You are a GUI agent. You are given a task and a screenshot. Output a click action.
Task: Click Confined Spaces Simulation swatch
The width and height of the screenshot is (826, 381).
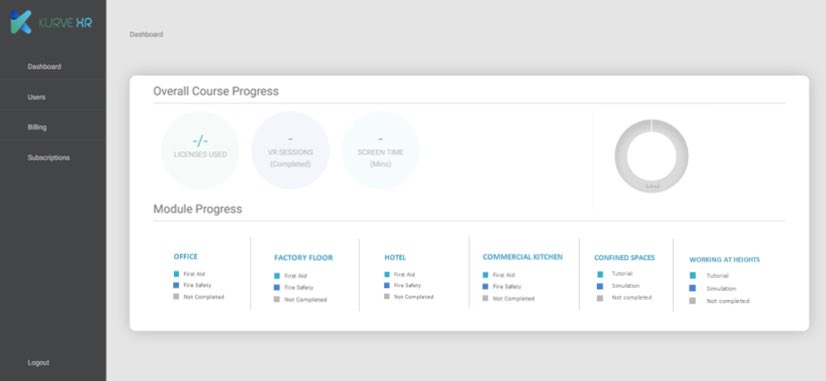(x=600, y=286)
